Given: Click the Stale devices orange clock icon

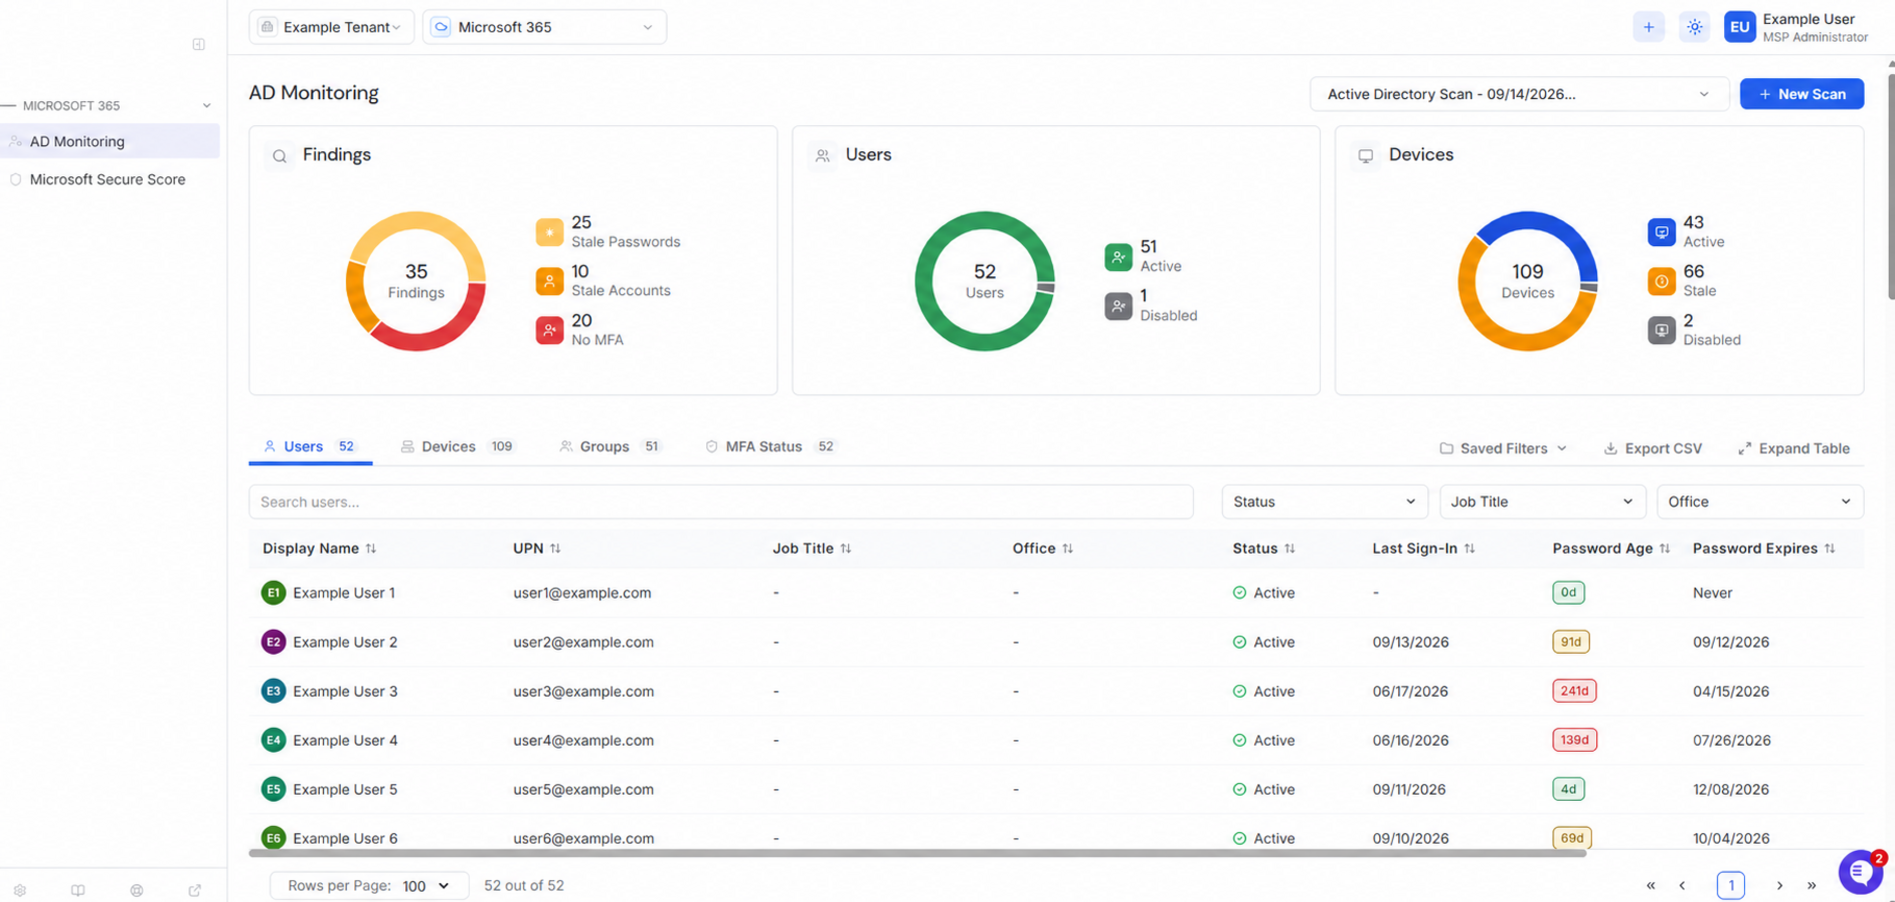Looking at the screenshot, I should click(x=1661, y=281).
